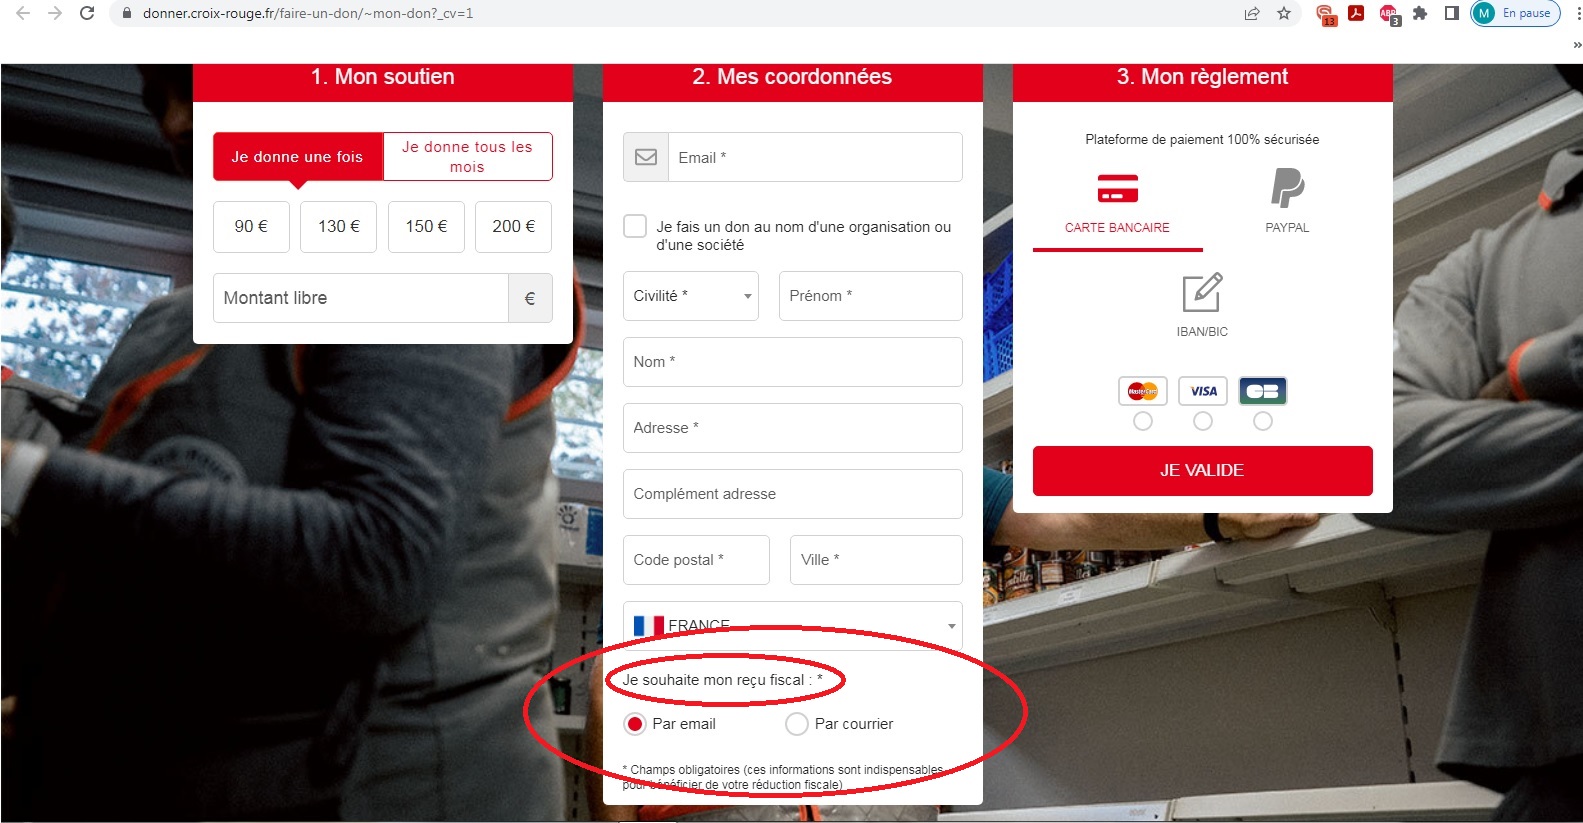Click the JE VALIDE button
This screenshot has height=823, width=1583.
tap(1202, 470)
